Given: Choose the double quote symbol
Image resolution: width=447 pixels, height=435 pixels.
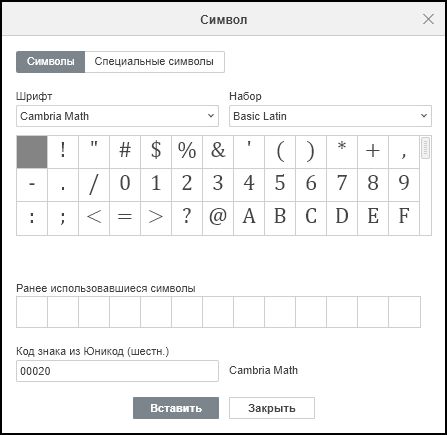Looking at the screenshot, I should [94, 152].
